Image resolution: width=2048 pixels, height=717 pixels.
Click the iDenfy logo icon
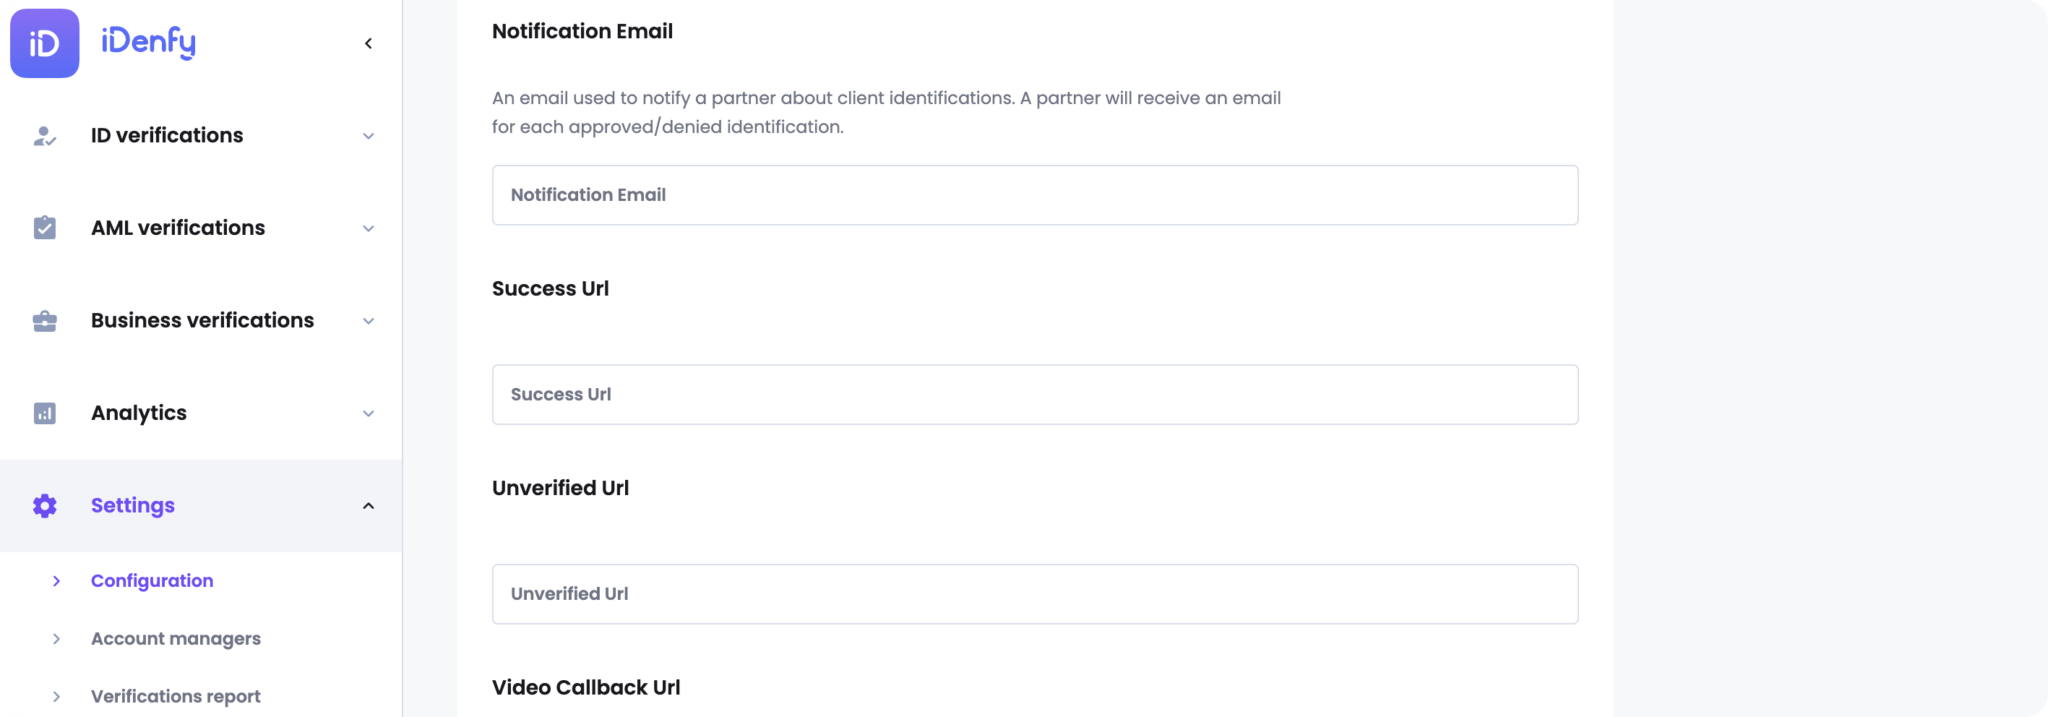44,43
